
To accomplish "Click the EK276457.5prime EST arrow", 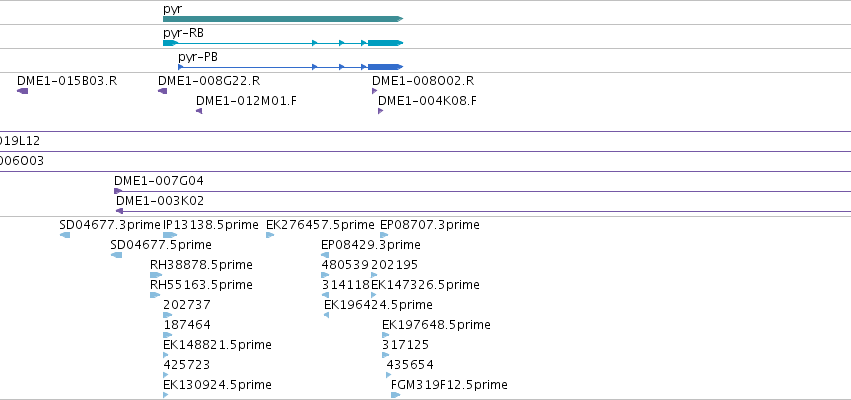I will pyautogui.click(x=270, y=235).
